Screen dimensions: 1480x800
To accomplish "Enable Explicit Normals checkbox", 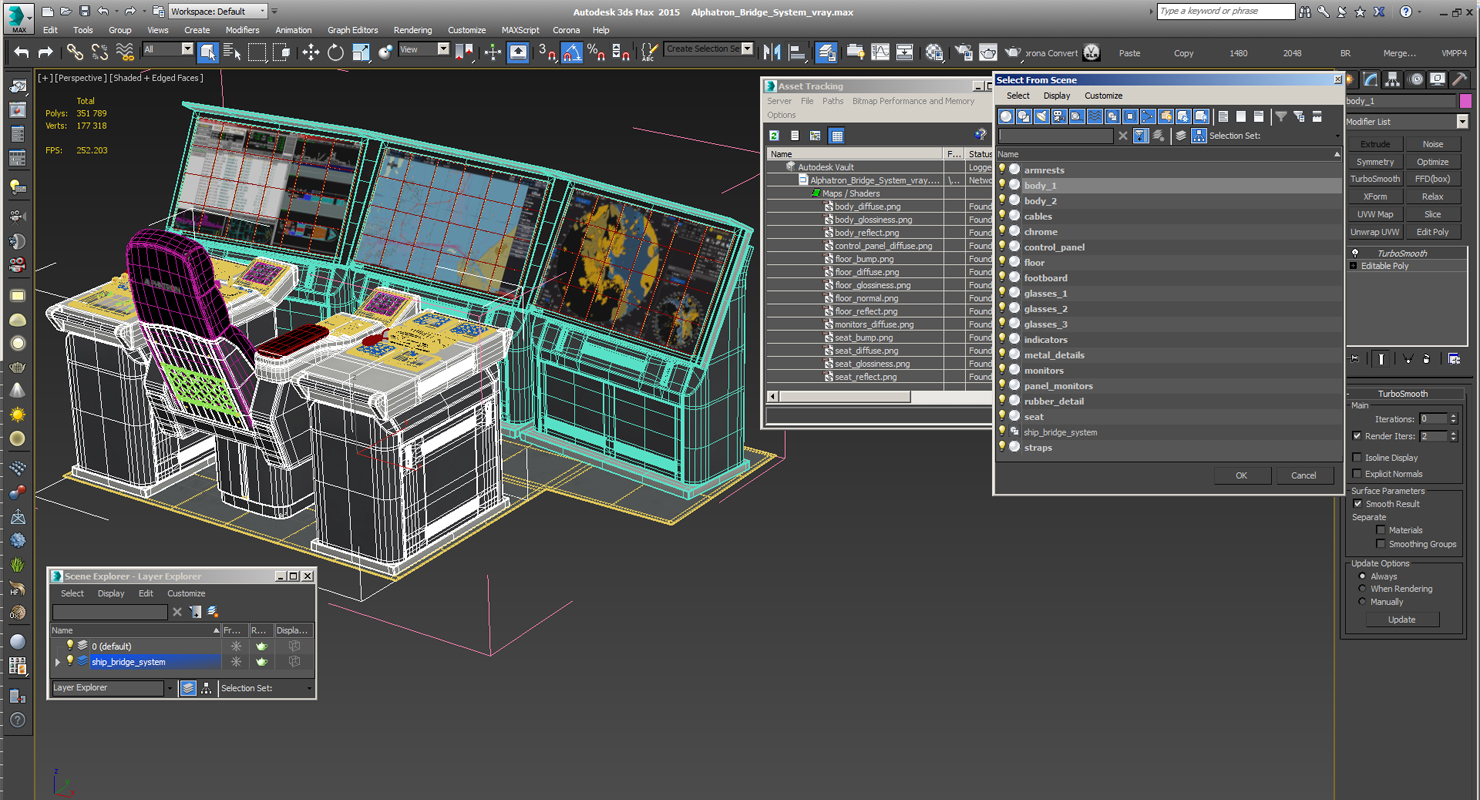I will tap(1357, 473).
